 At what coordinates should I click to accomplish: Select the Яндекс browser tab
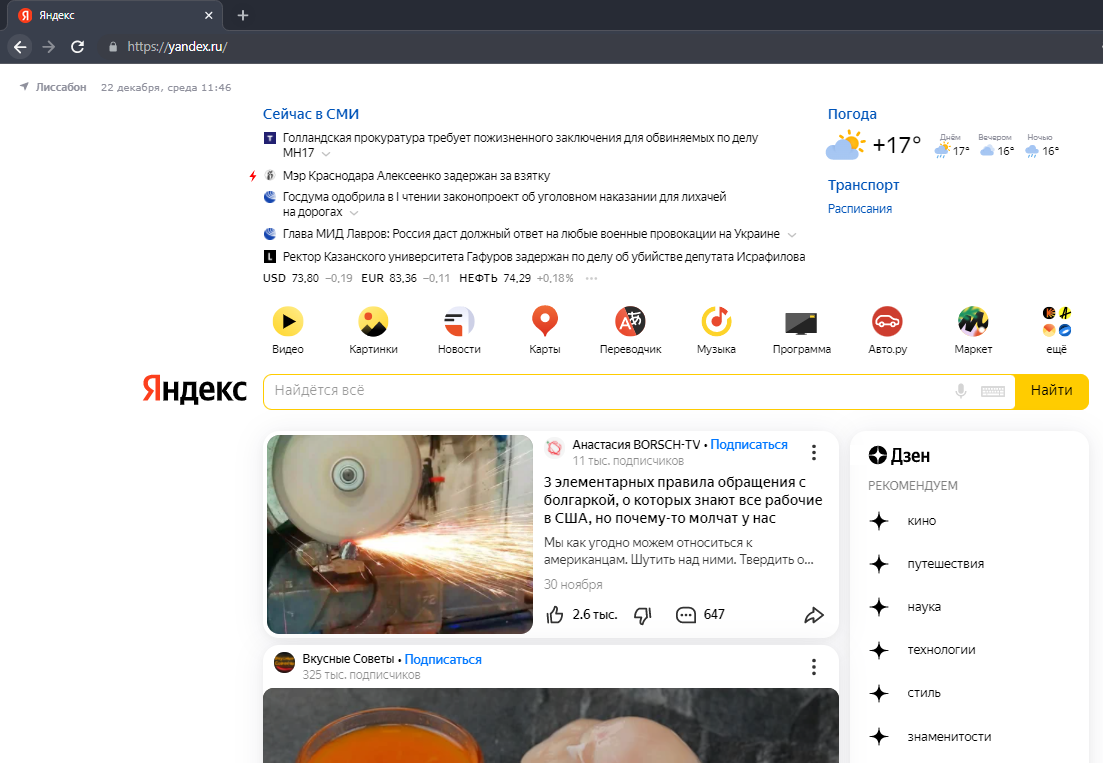click(x=115, y=15)
